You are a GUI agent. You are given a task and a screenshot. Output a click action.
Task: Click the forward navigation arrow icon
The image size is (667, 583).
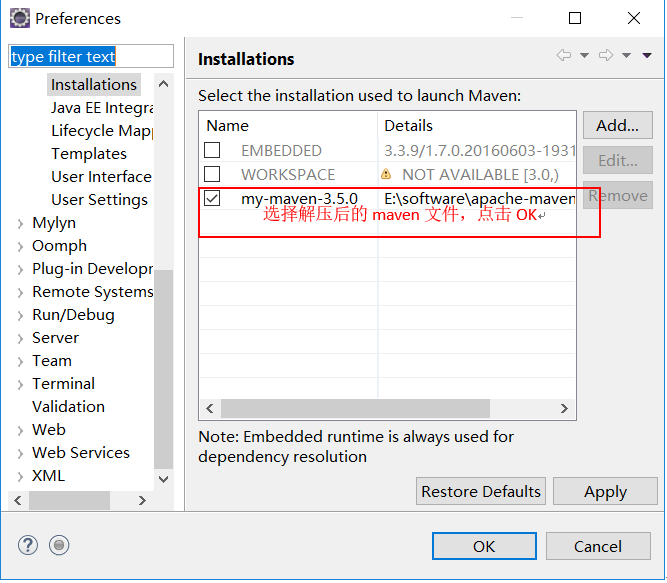[606, 55]
